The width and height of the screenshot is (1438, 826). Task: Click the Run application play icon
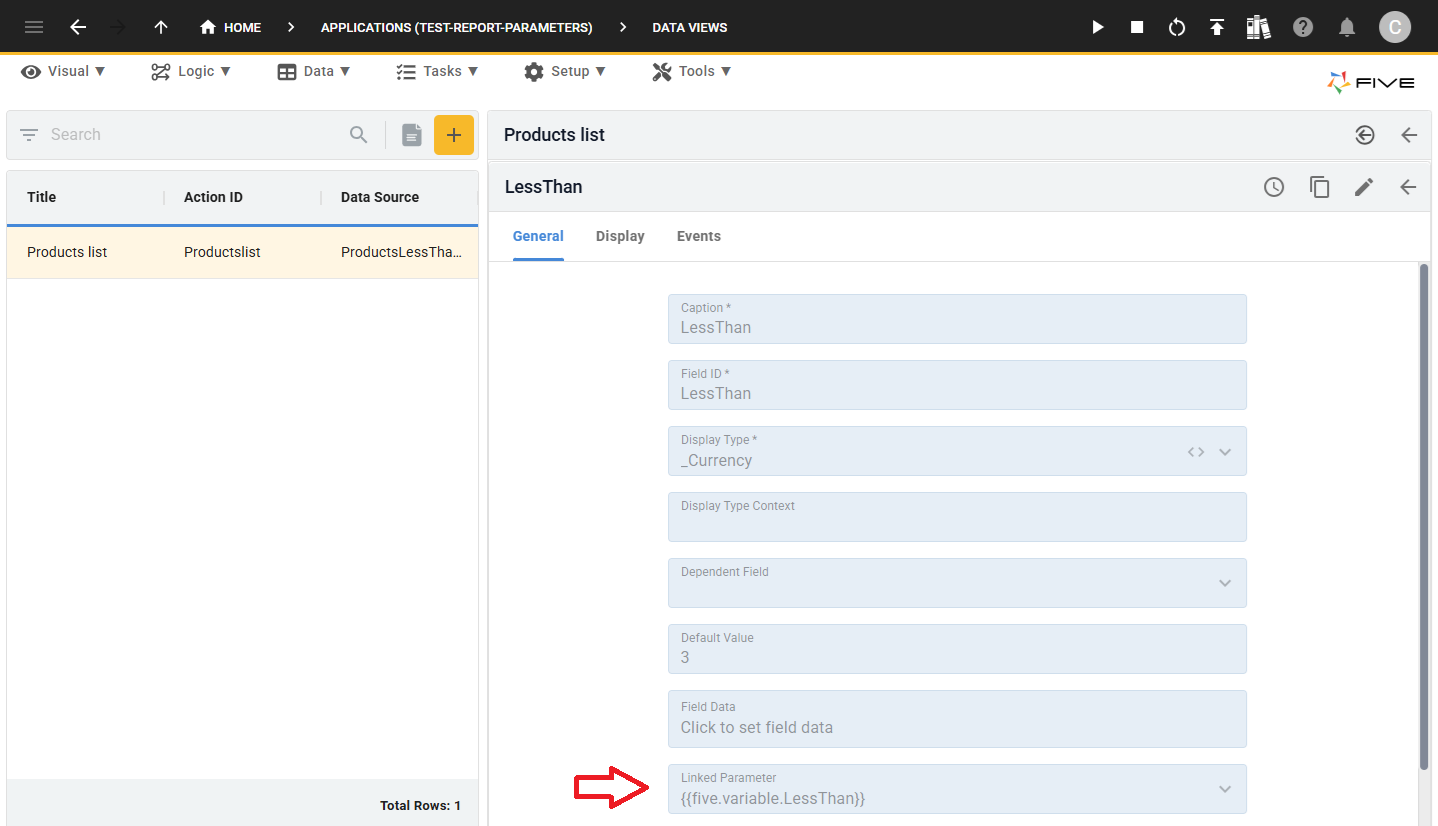point(1098,27)
